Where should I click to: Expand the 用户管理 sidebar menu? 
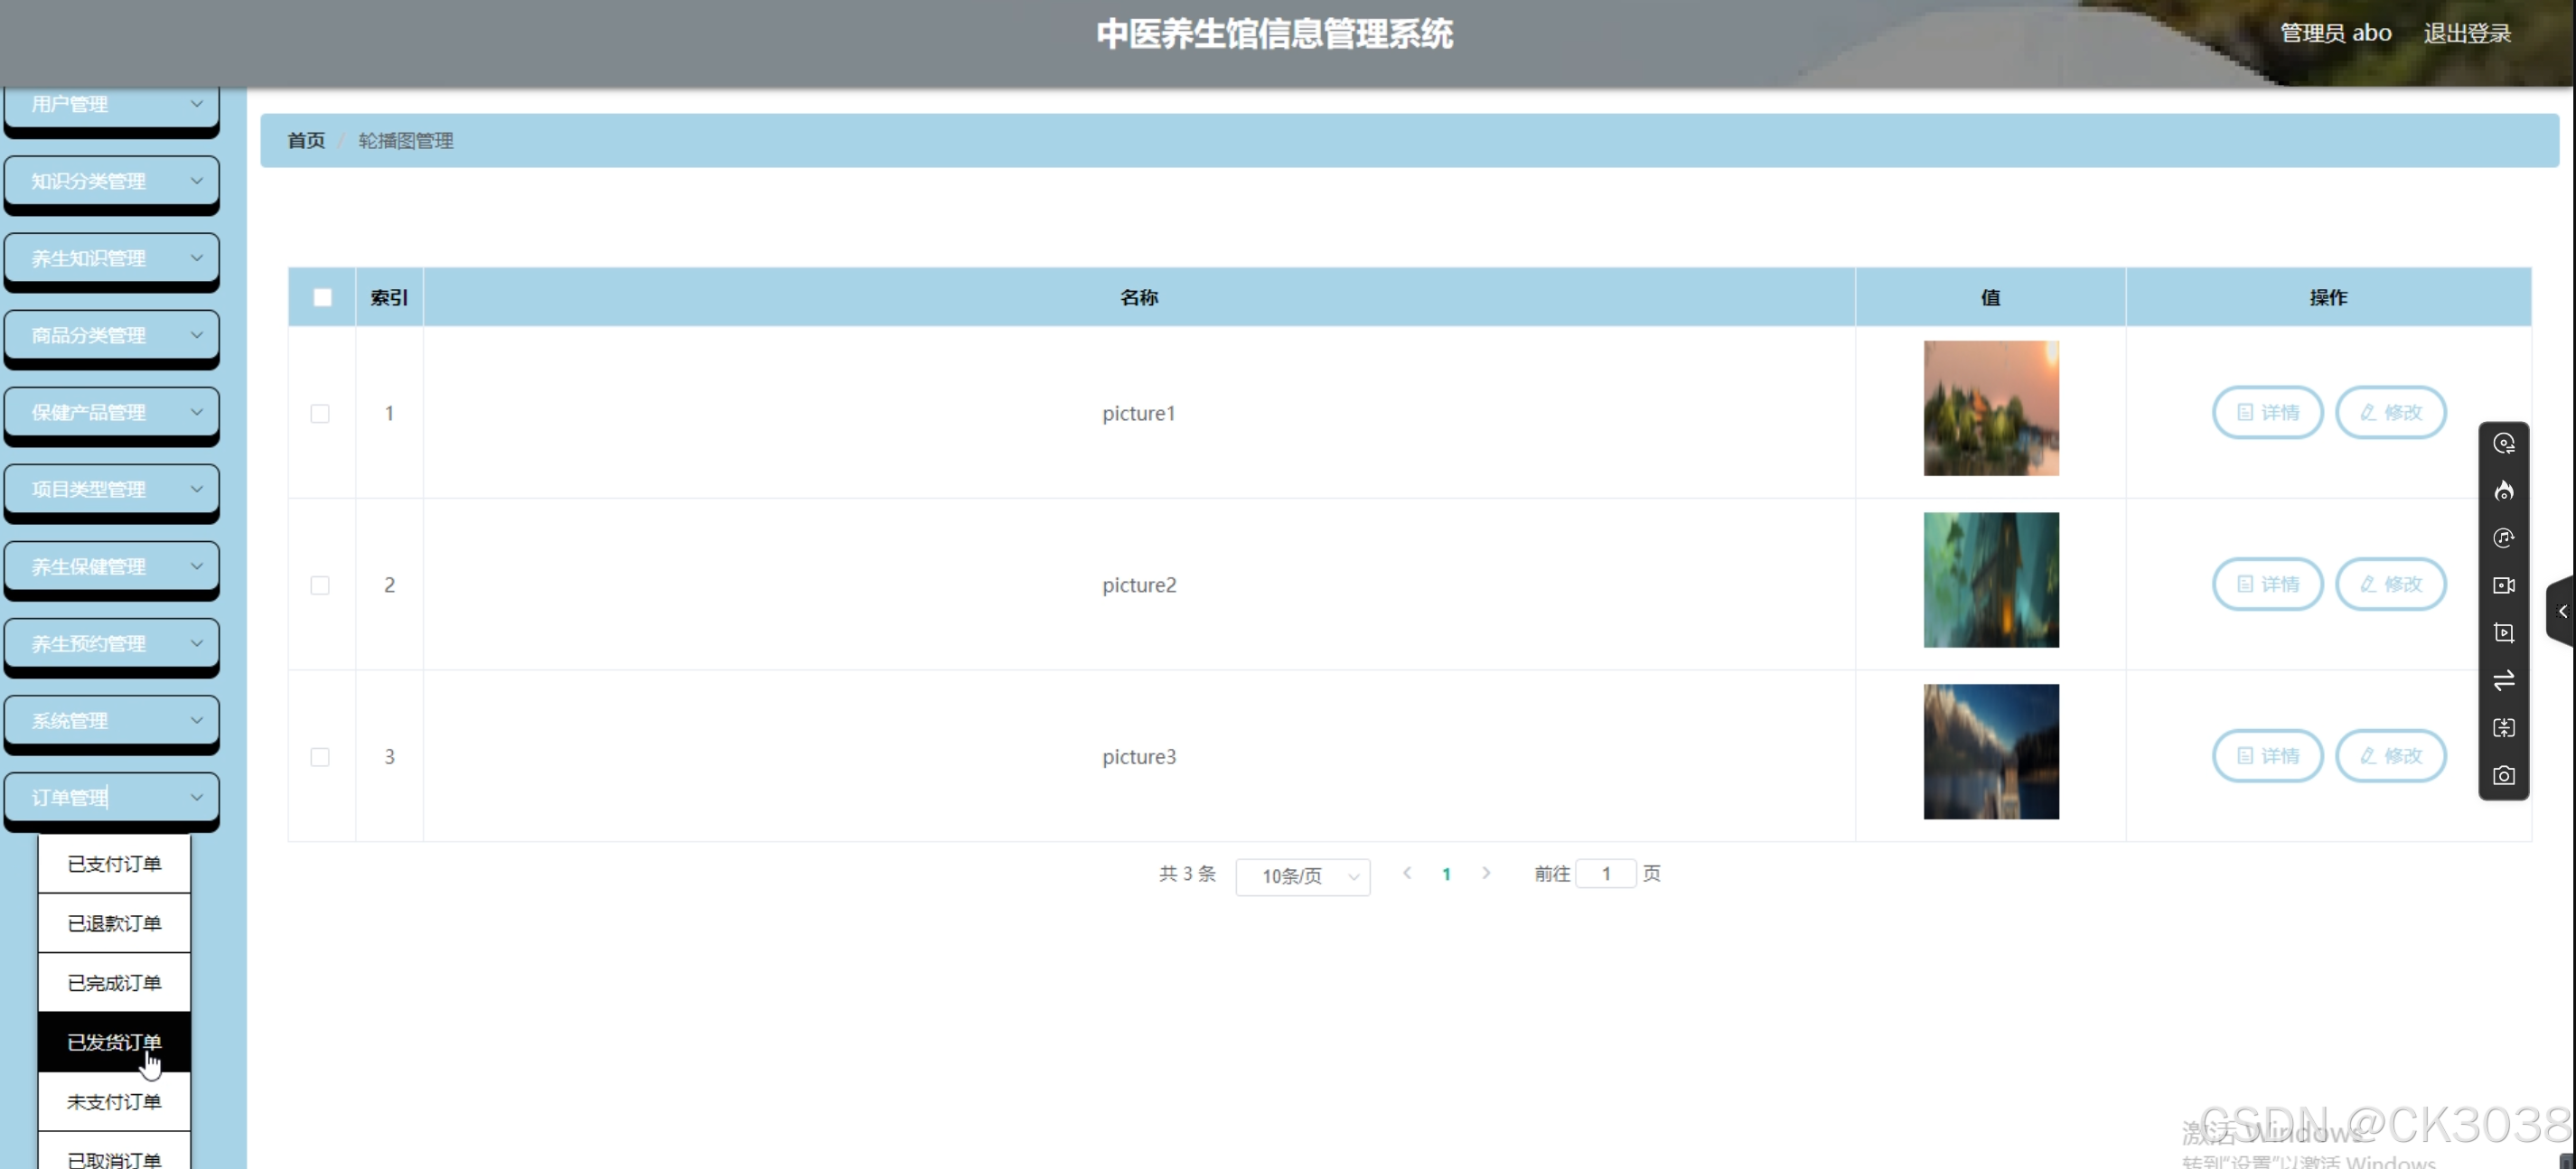(x=112, y=104)
